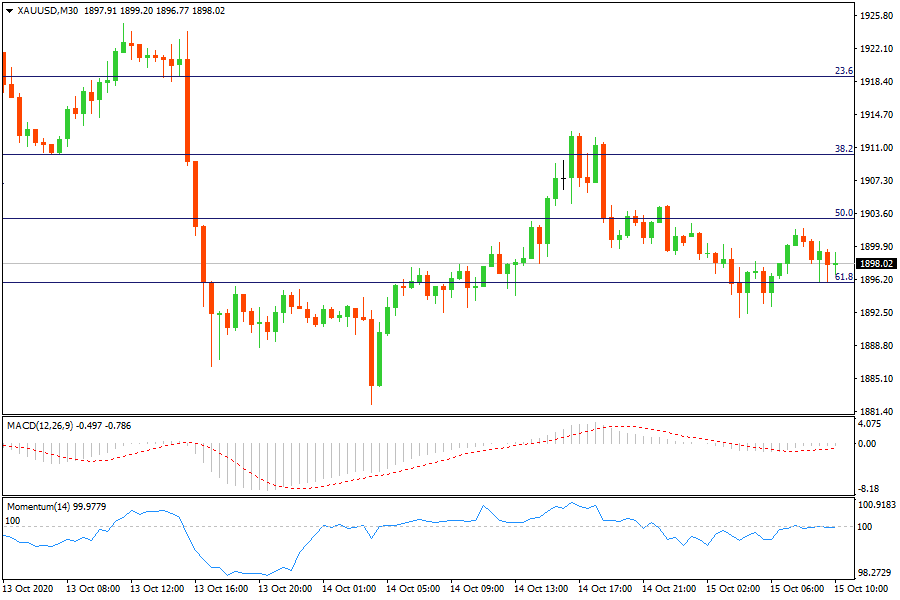Click the Momentum(14) indicator label
Image resolution: width=900 pixels, height=600 pixels.
[34, 507]
